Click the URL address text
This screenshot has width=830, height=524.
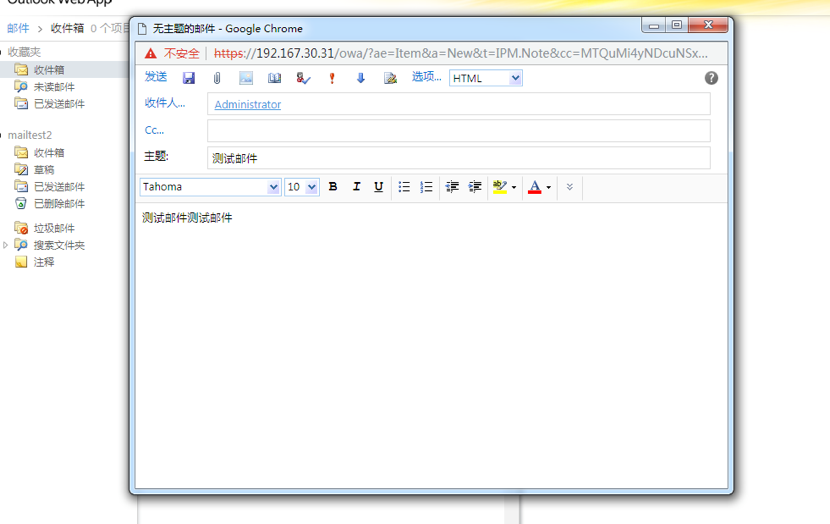coord(461,53)
